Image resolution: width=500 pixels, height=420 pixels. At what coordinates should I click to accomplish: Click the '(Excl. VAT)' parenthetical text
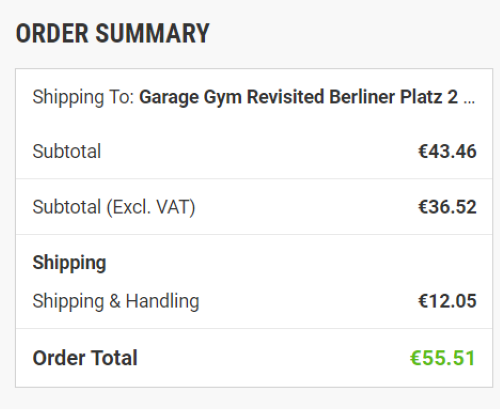[x=151, y=207]
